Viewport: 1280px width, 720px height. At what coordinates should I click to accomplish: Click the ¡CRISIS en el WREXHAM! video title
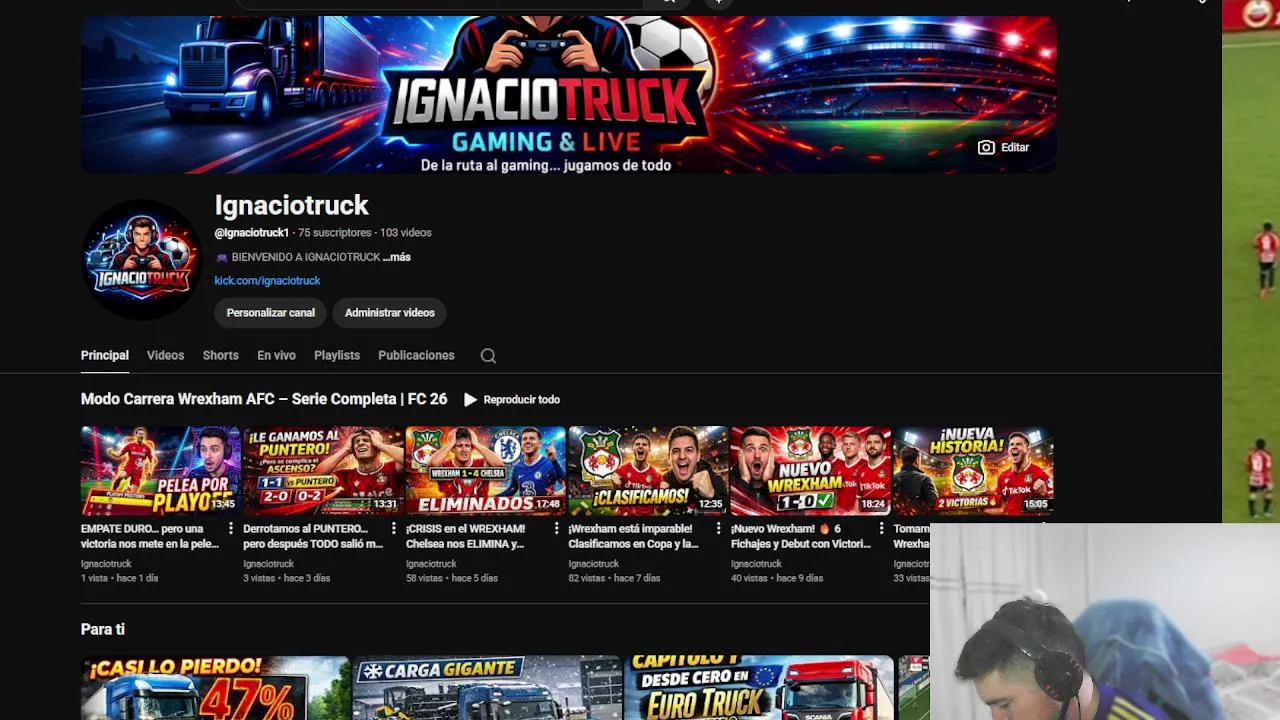[465, 536]
